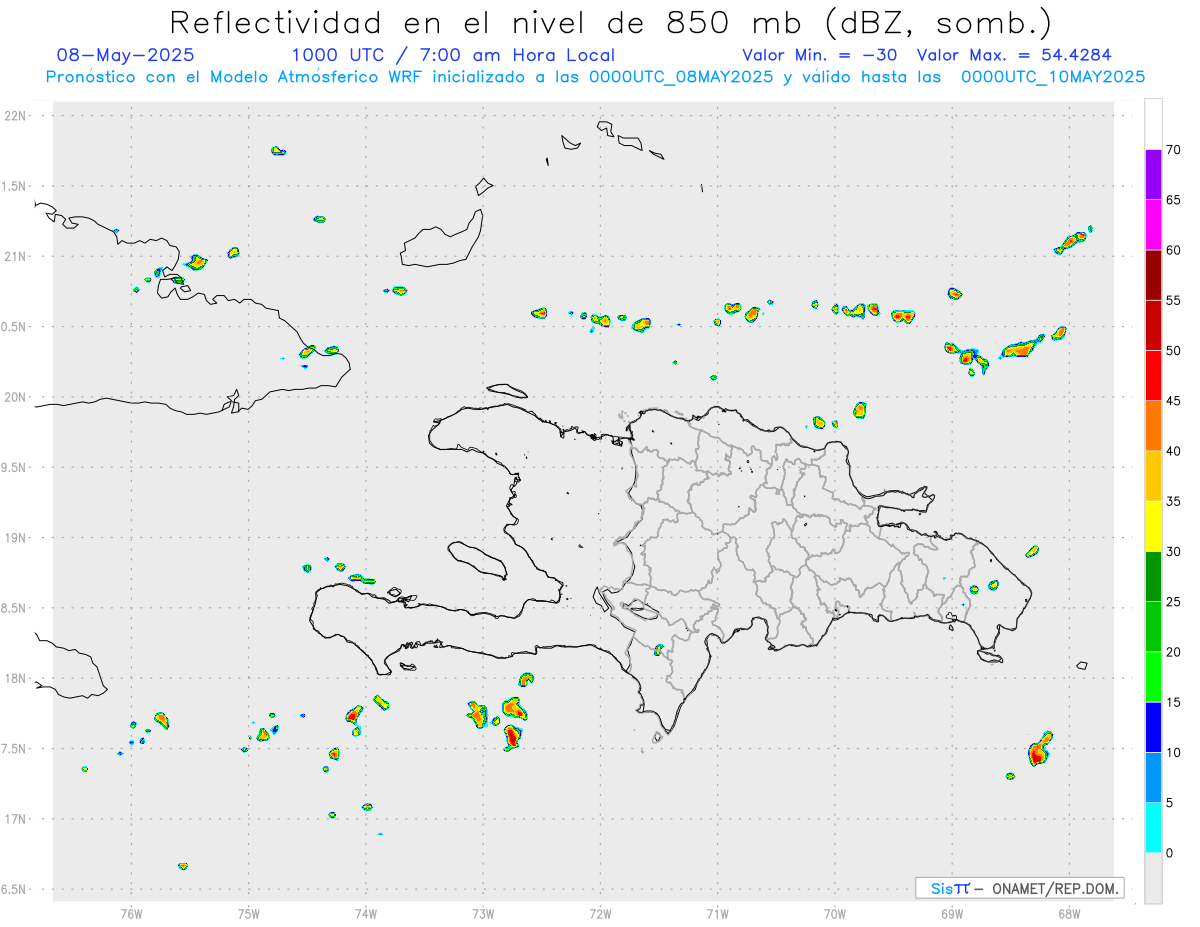Select the light blue 5–10 dBZ band
This screenshot has width=1200, height=927.
pyautogui.click(x=1153, y=778)
